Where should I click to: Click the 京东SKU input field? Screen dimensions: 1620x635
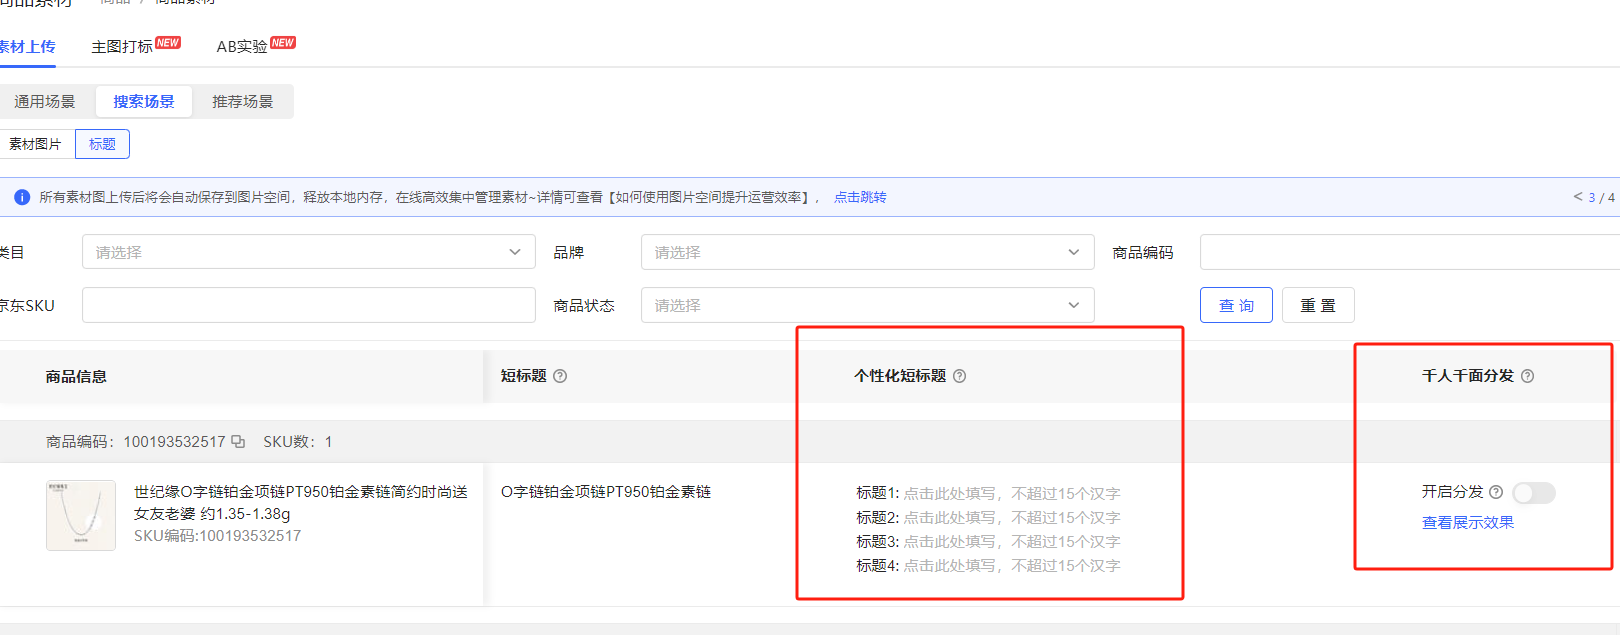[308, 305]
